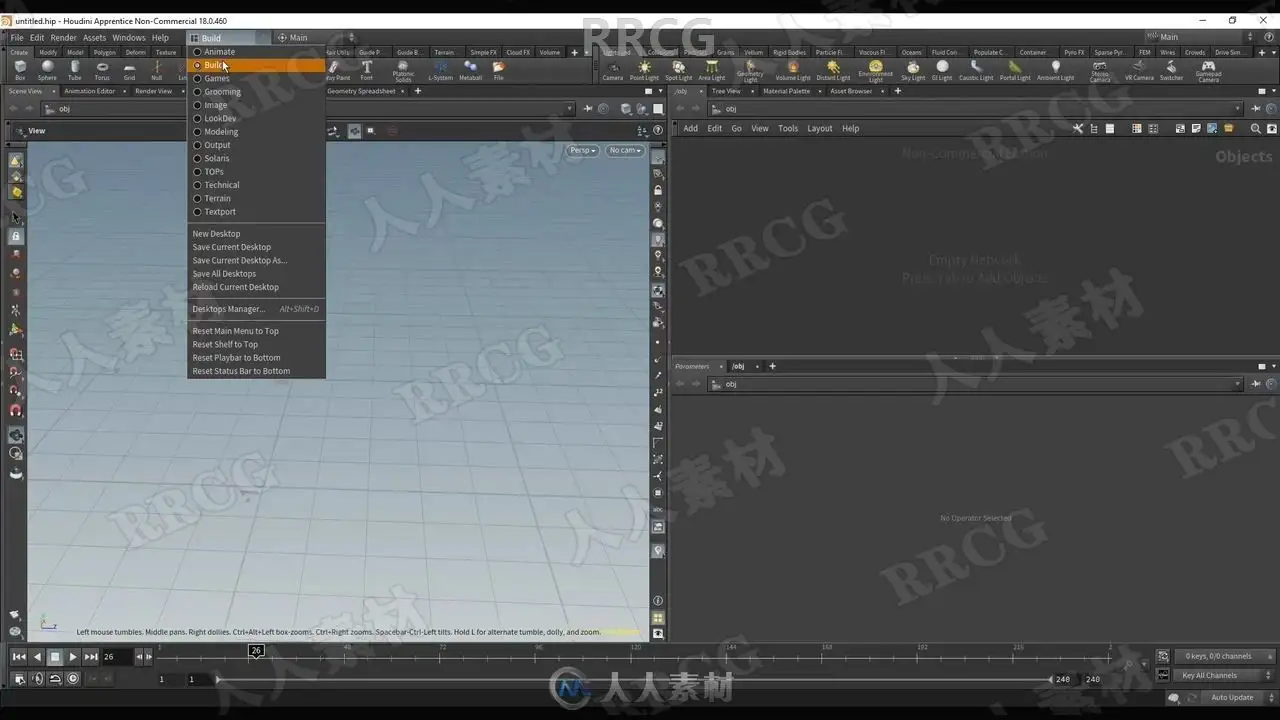1280x720 pixels.
Task: Open the Persp viewport dropdown
Action: pos(583,150)
